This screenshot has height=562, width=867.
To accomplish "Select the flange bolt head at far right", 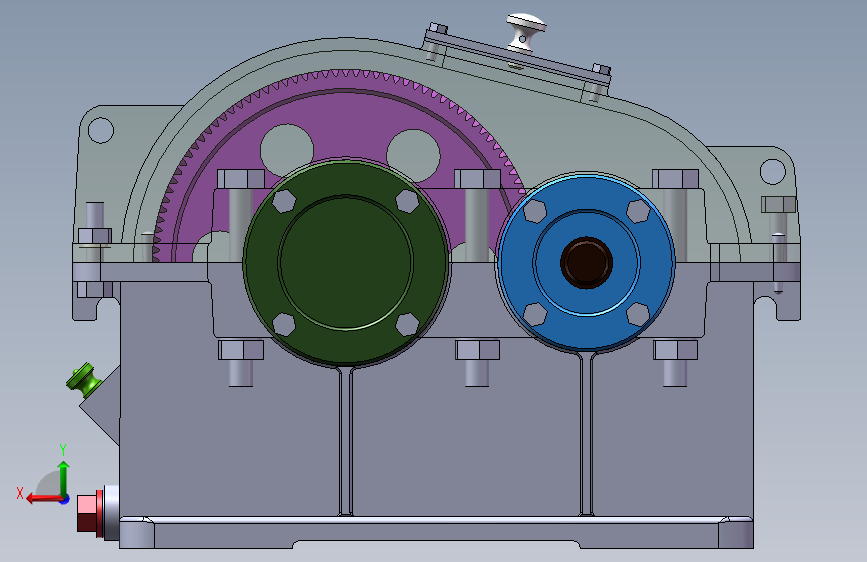I will [x=779, y=205].
